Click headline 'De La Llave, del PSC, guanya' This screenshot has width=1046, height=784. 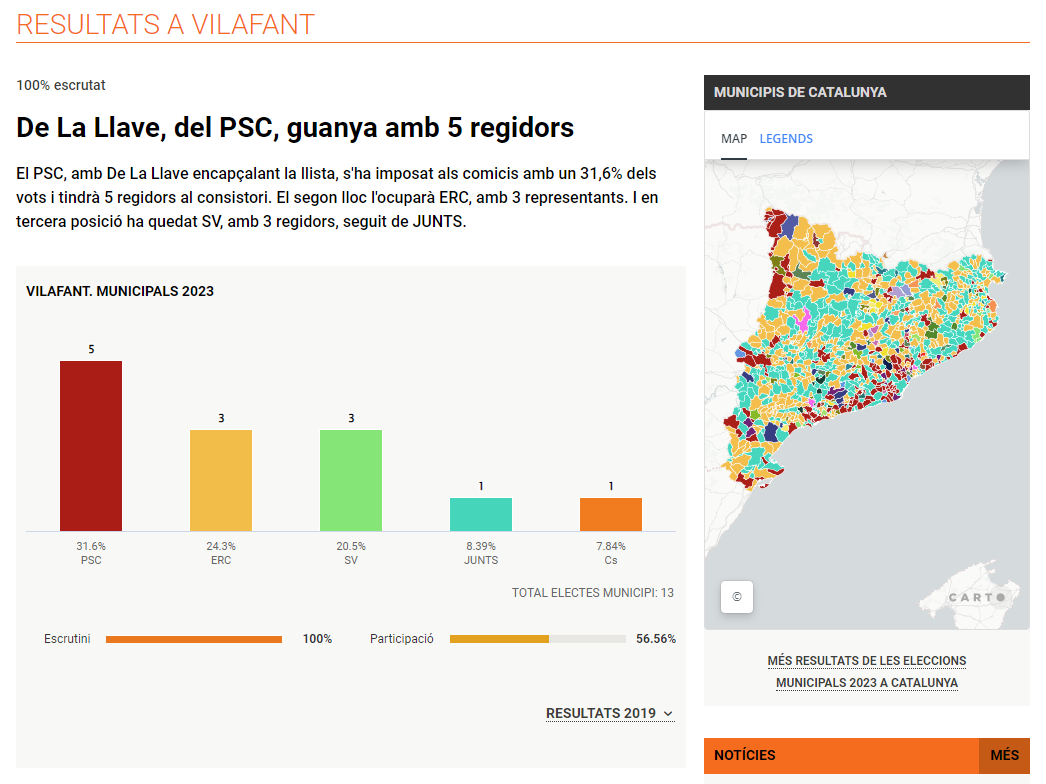coord(295,127)
